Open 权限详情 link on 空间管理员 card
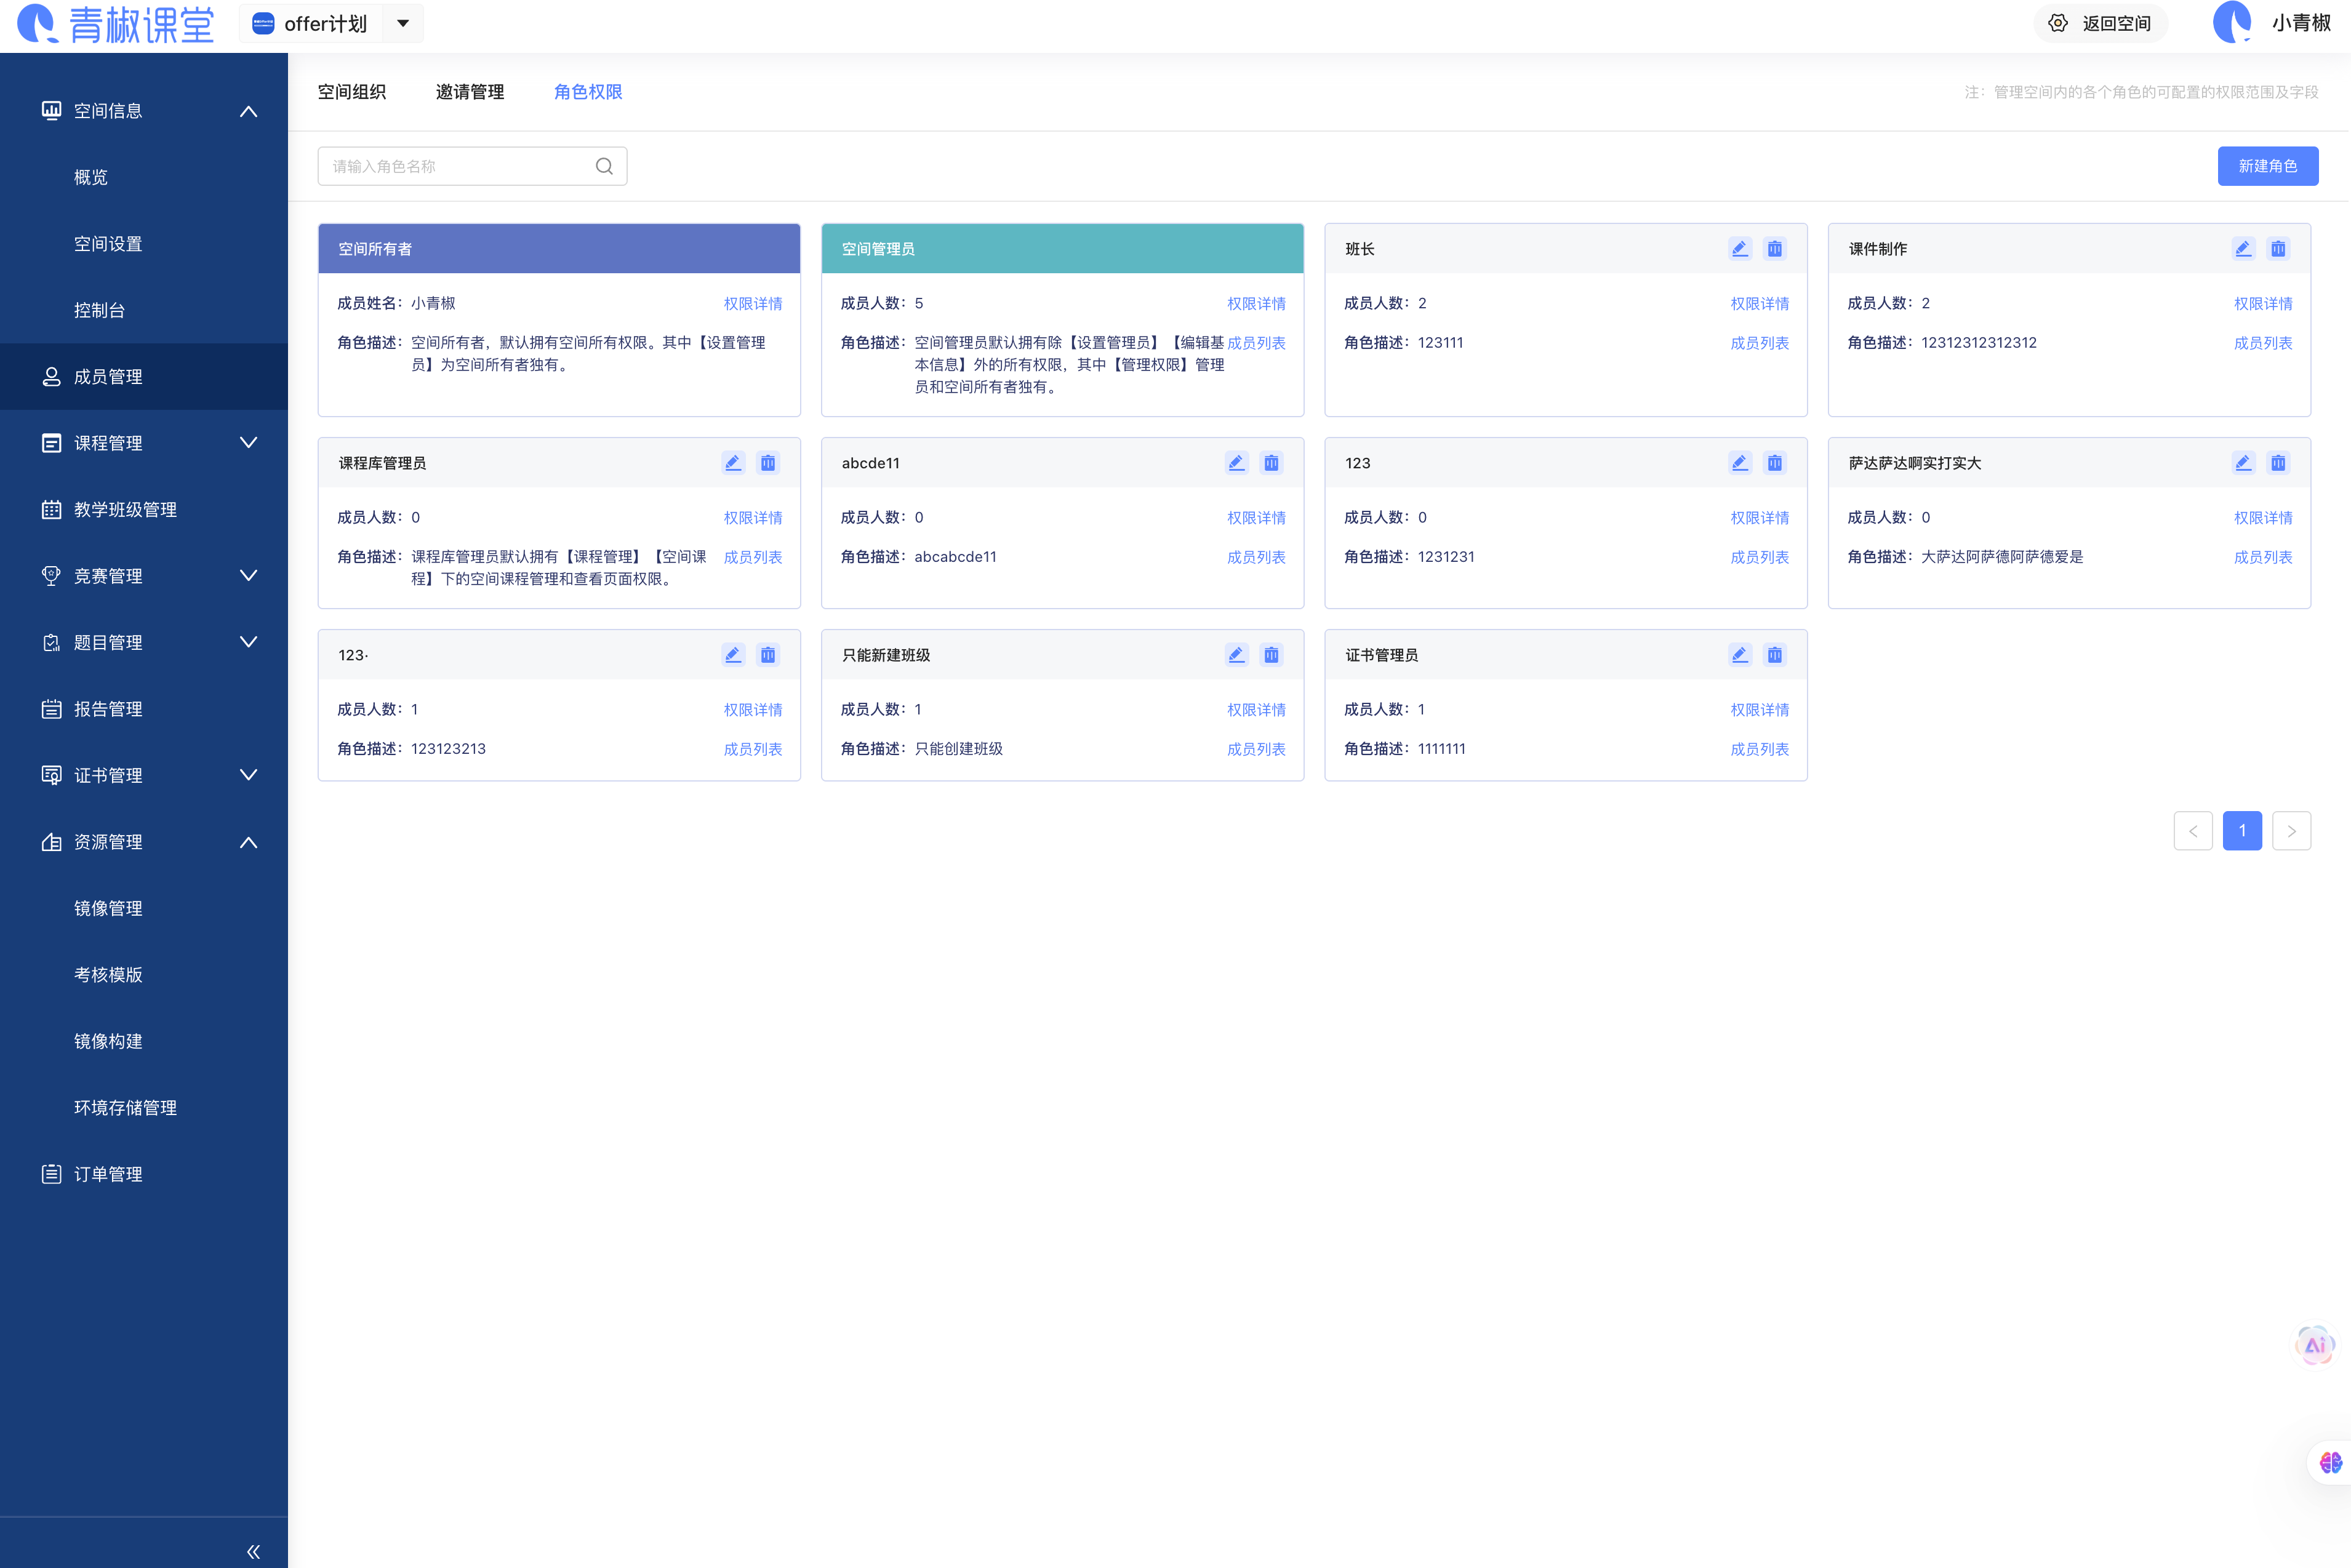 (1256, 304)
